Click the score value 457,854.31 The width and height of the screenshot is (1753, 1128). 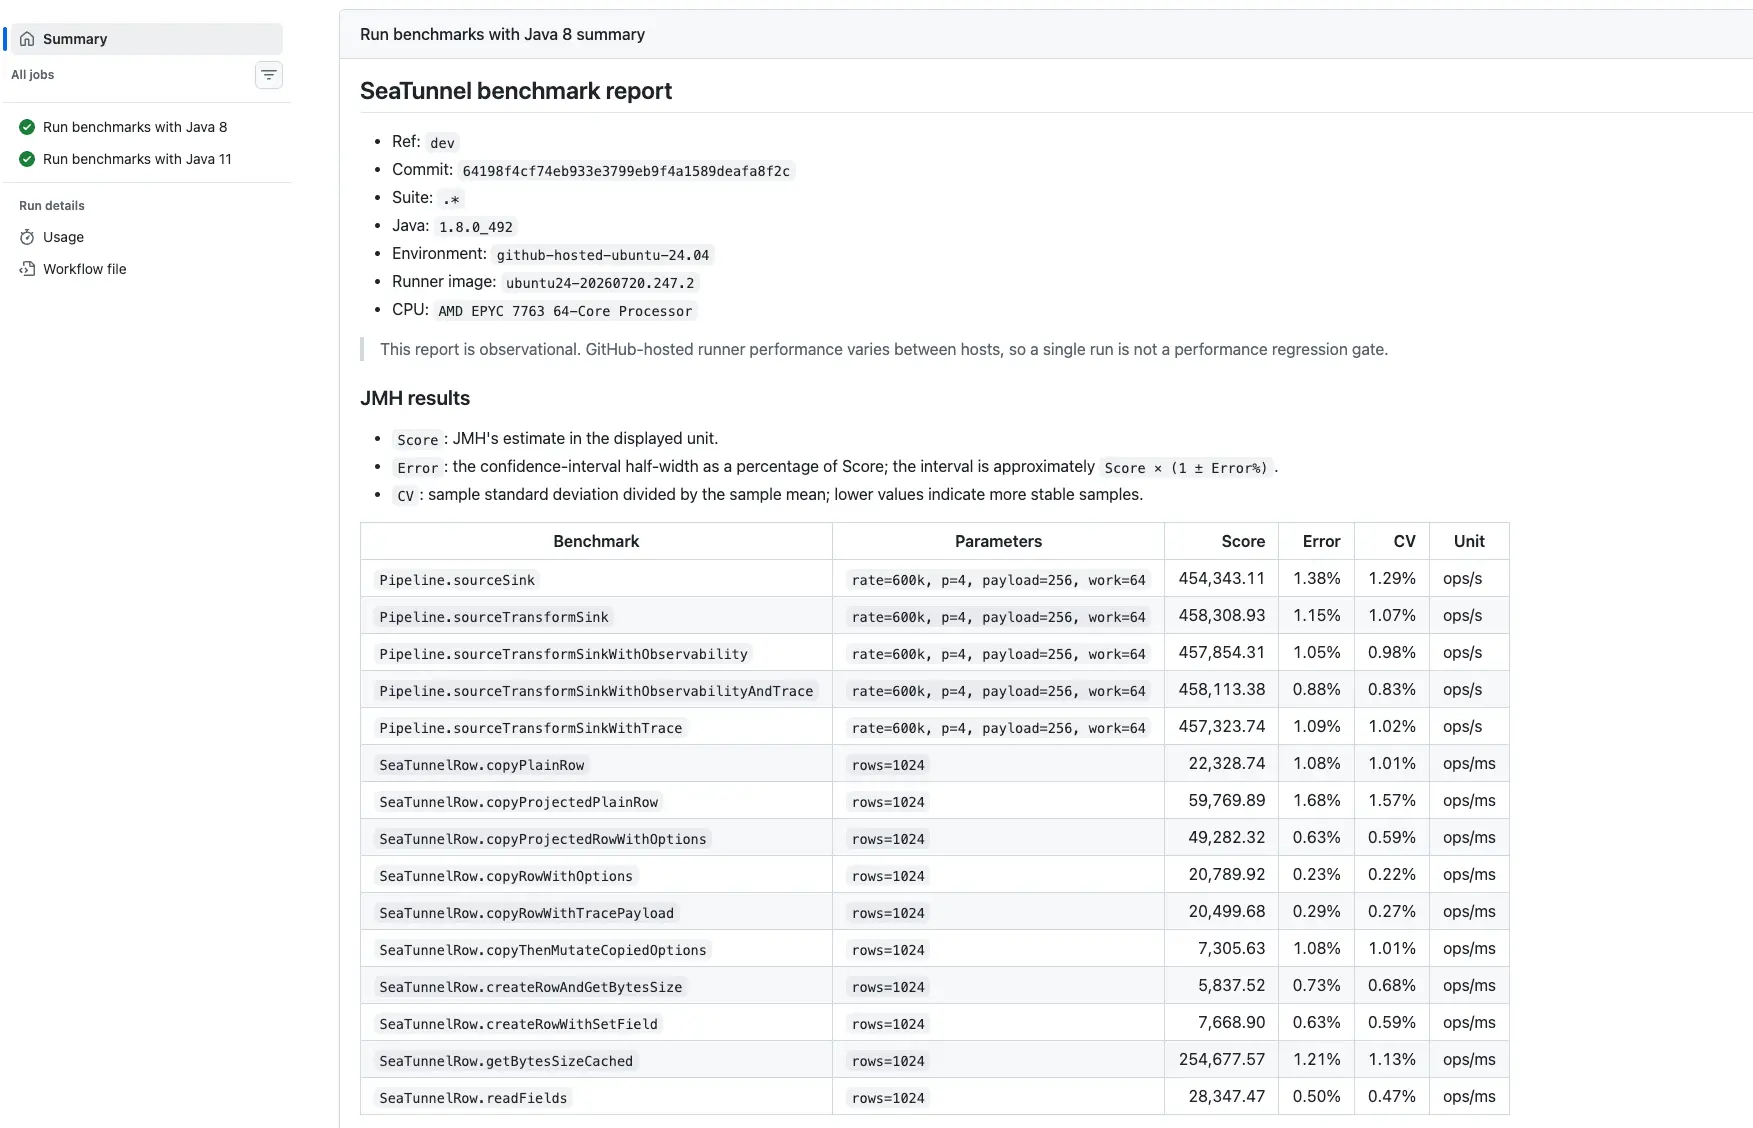point(1222,652)
